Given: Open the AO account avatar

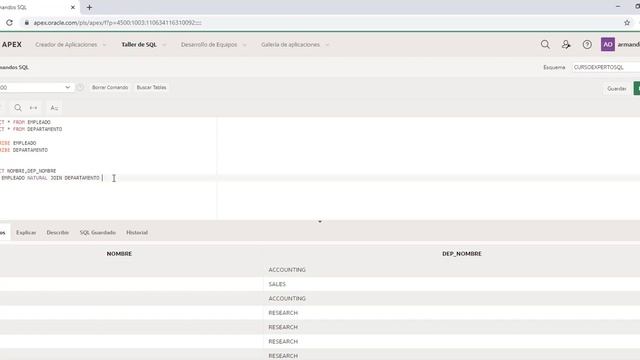Looking at the screenshot, I should point(607,44).
